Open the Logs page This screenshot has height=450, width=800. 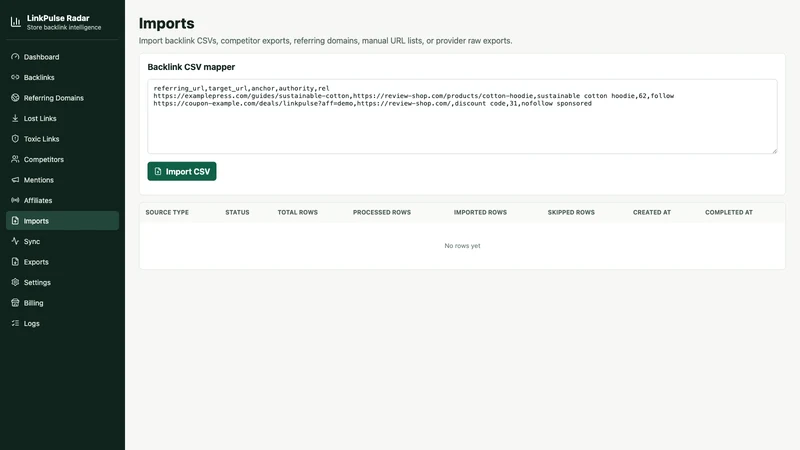(62, 323)
